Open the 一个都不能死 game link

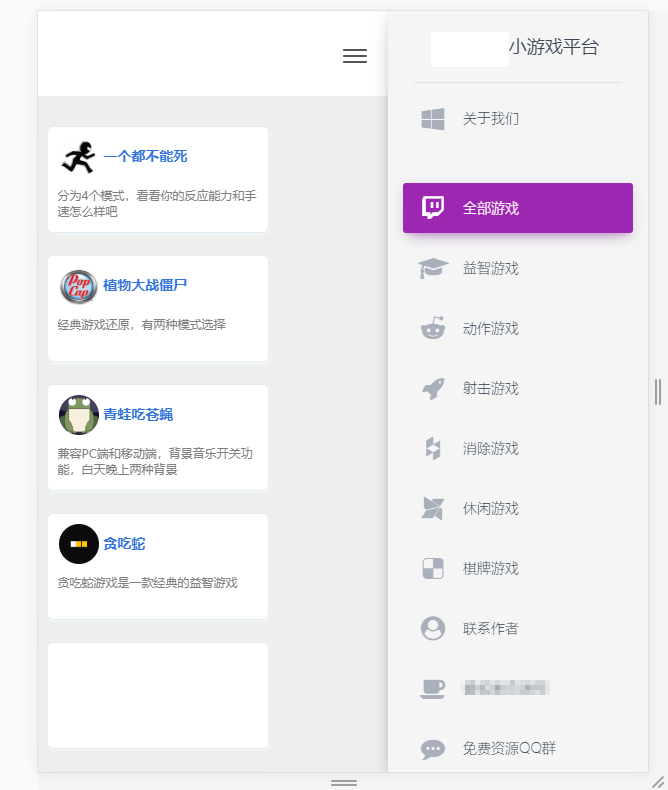[145, 156]
